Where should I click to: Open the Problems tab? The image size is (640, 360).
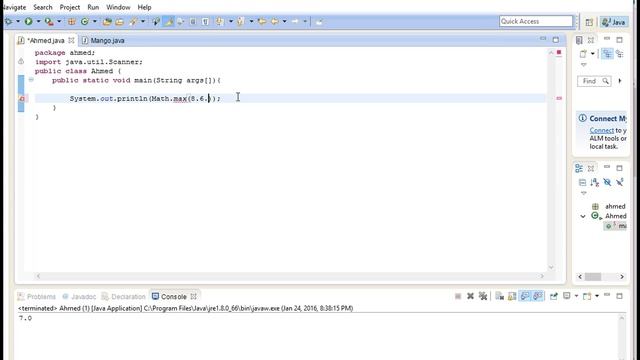37,296
